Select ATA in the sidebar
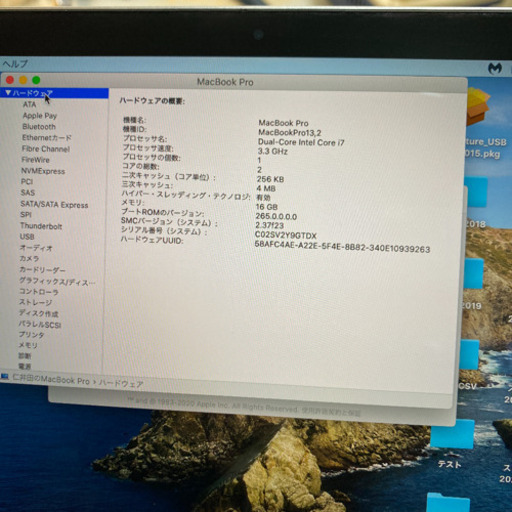This screenshot has width=512, height=512. click(x=29, y=104)
